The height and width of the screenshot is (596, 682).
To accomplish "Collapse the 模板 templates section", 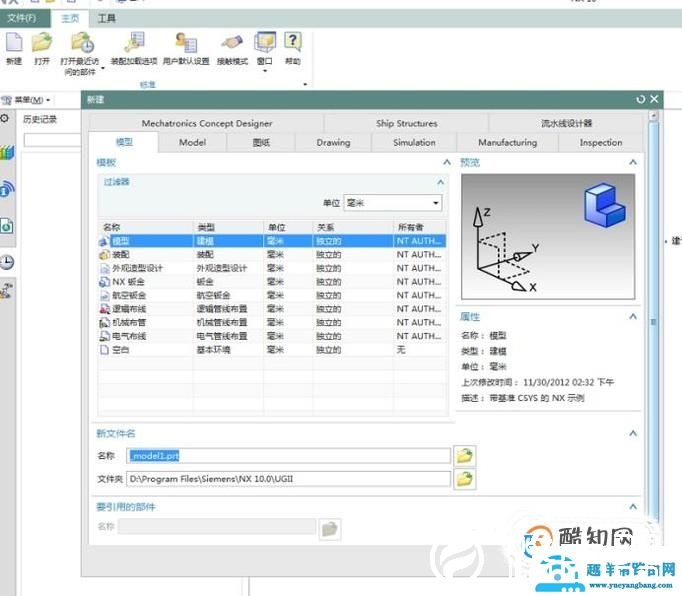I will click(447, 162).
